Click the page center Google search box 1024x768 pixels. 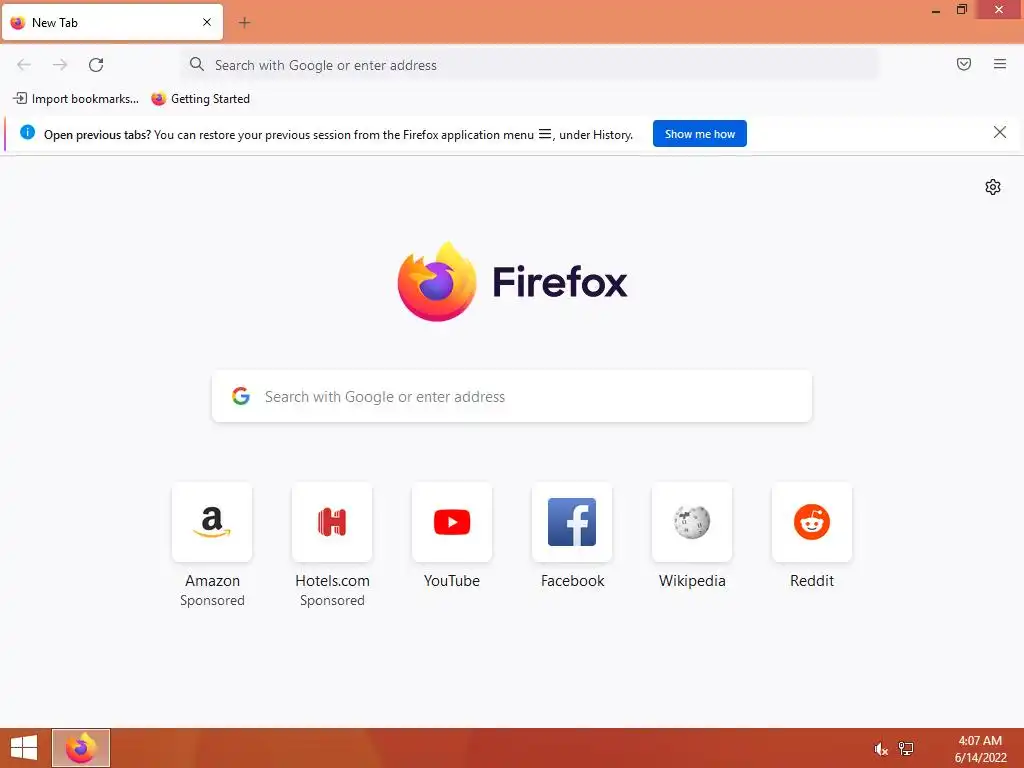[512, 396]
